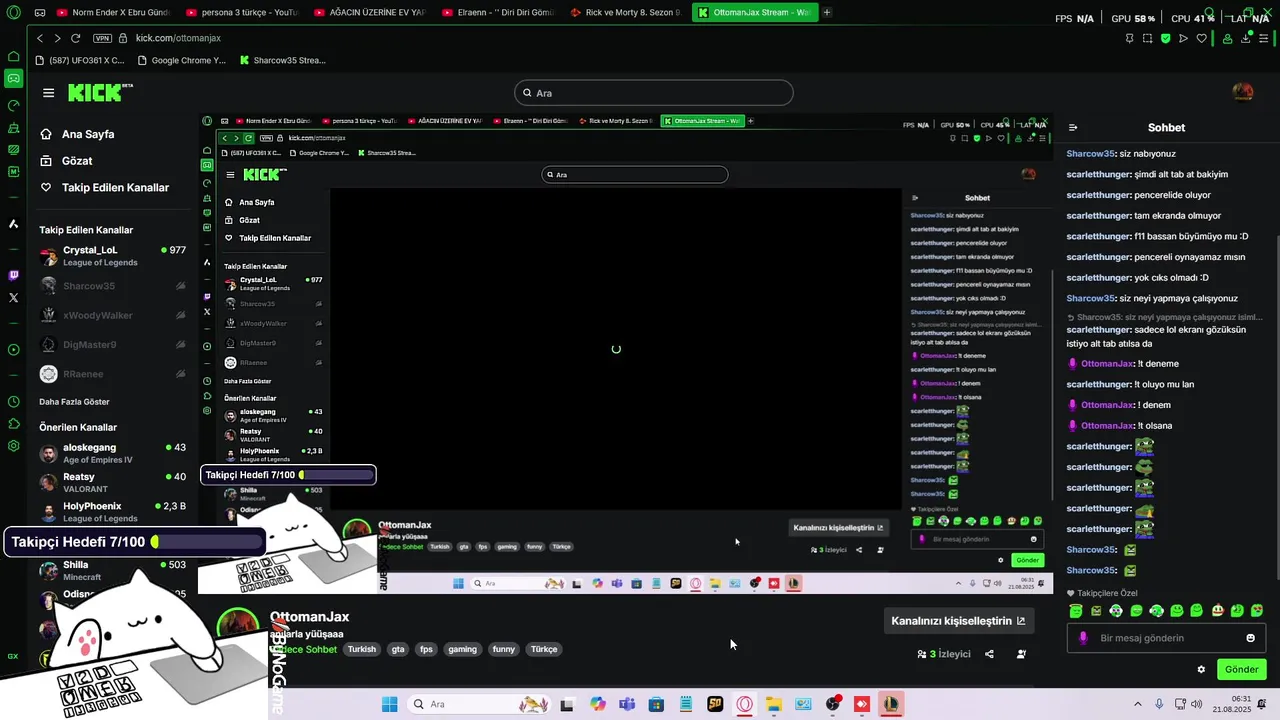The width and height of the screenshot is (1280, 720).
Task: Open RRaenee channel in sidebar
Action: tap(112, 374)
